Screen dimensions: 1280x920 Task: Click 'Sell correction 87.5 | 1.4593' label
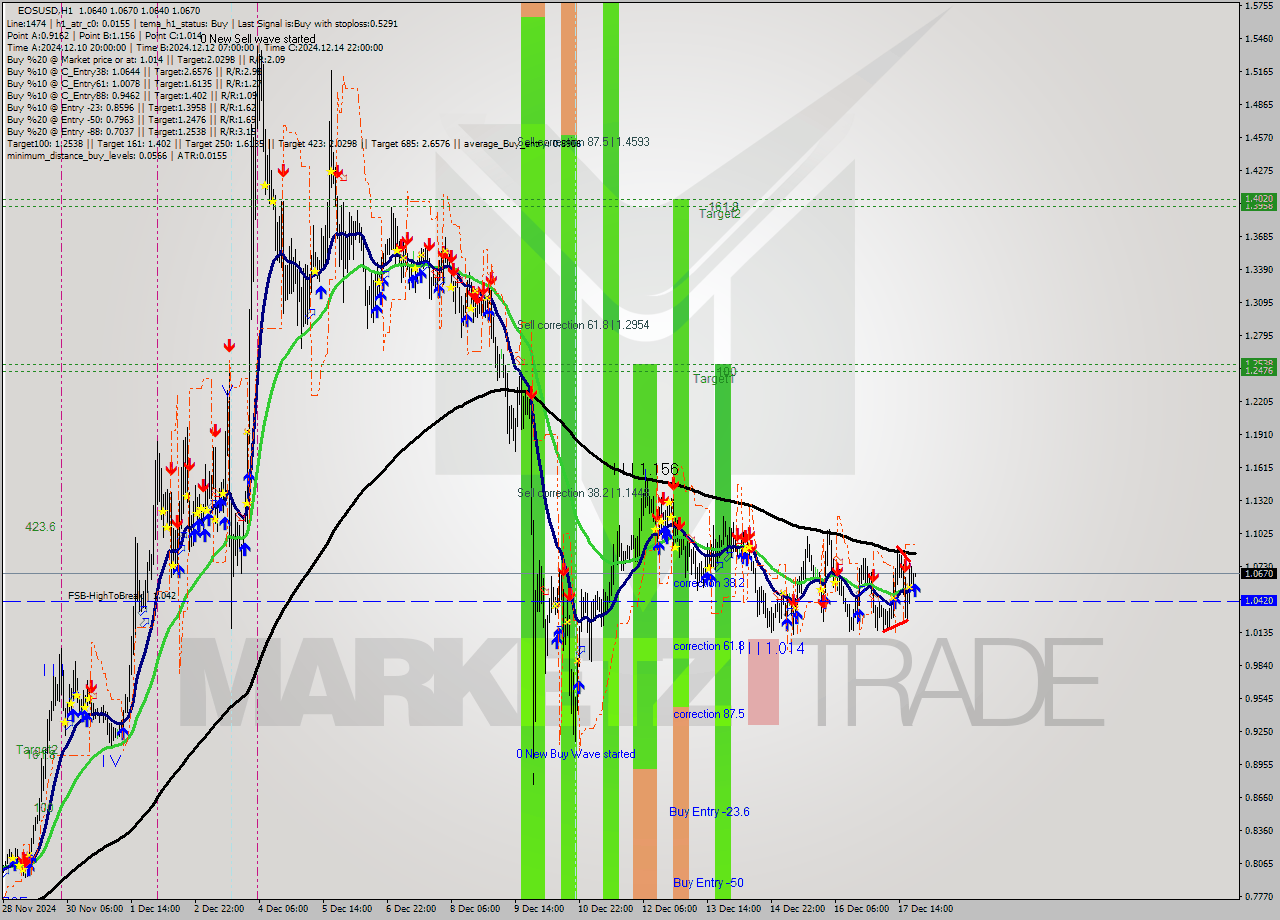[583, 142]
